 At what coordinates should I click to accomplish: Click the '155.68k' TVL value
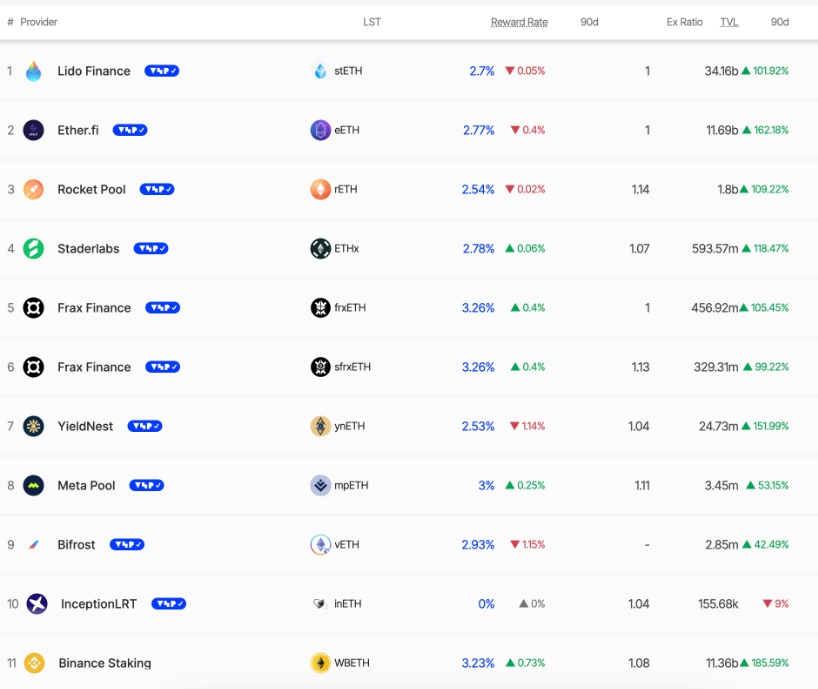(718, 604)
